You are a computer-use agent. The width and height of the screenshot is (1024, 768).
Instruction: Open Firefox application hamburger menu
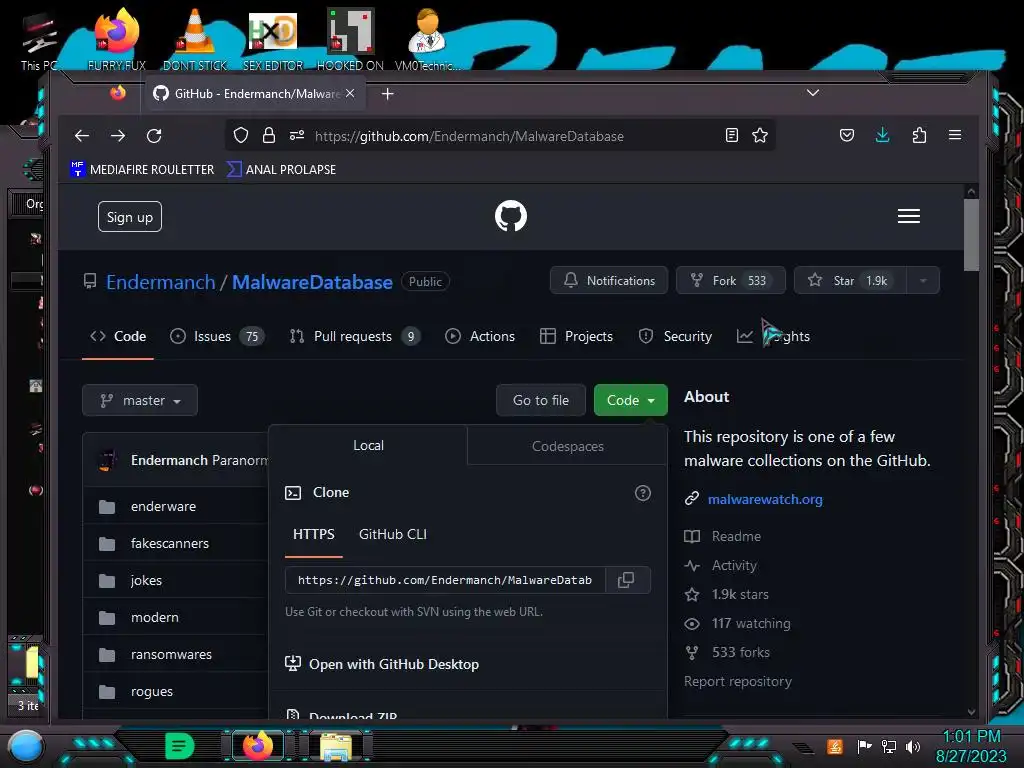tap(955, 135)
